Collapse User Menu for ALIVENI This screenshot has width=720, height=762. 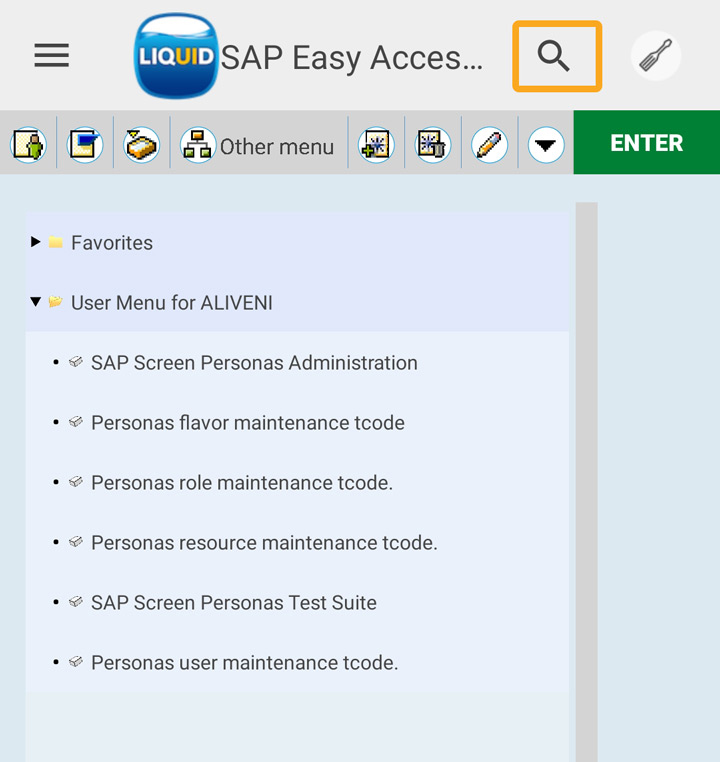pos(36,301)
